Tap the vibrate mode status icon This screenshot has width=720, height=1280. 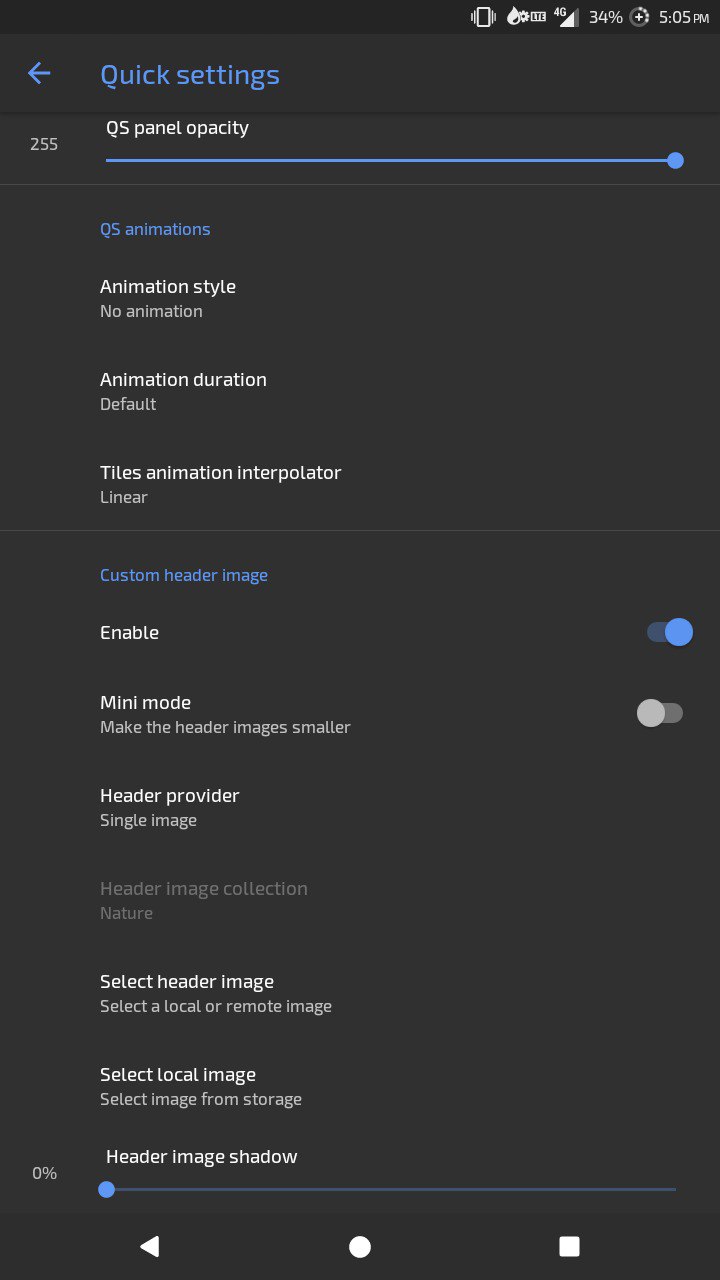(484, 17)
